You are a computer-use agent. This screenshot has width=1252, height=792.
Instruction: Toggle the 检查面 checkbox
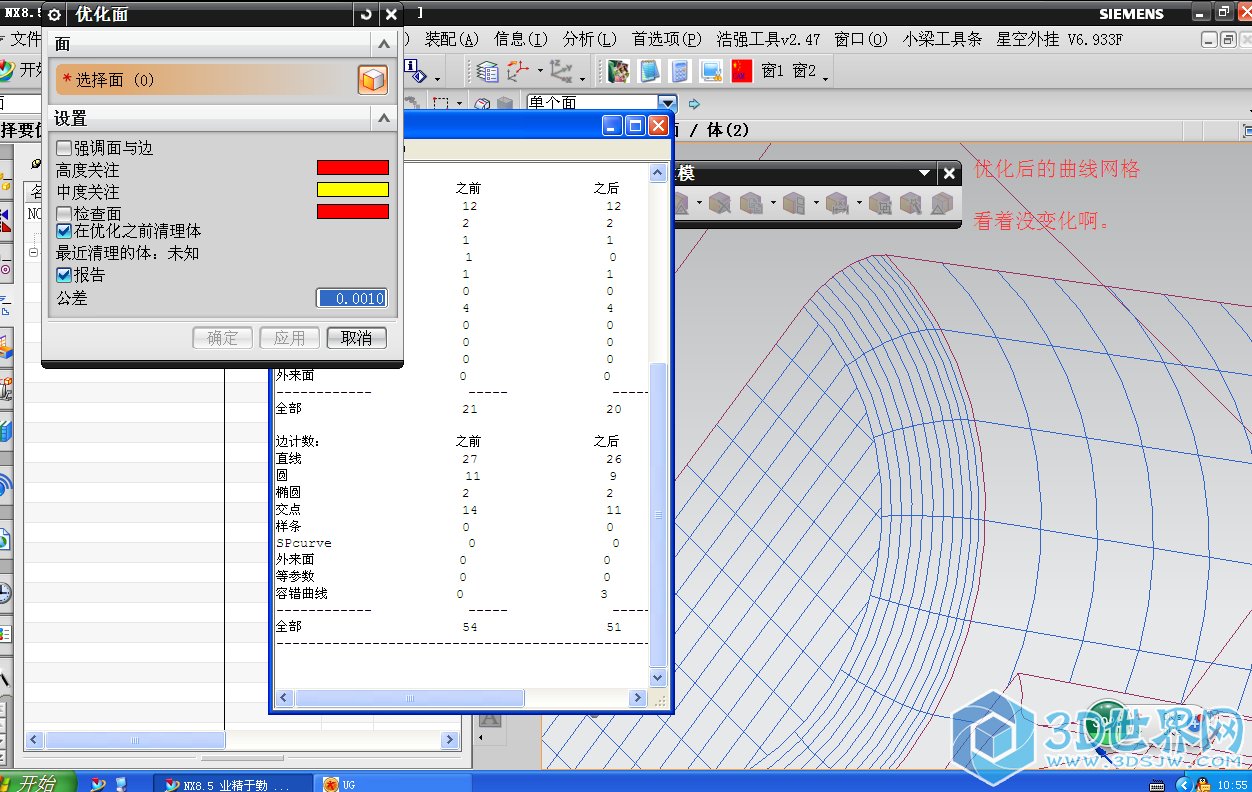(x=64, y=214)
